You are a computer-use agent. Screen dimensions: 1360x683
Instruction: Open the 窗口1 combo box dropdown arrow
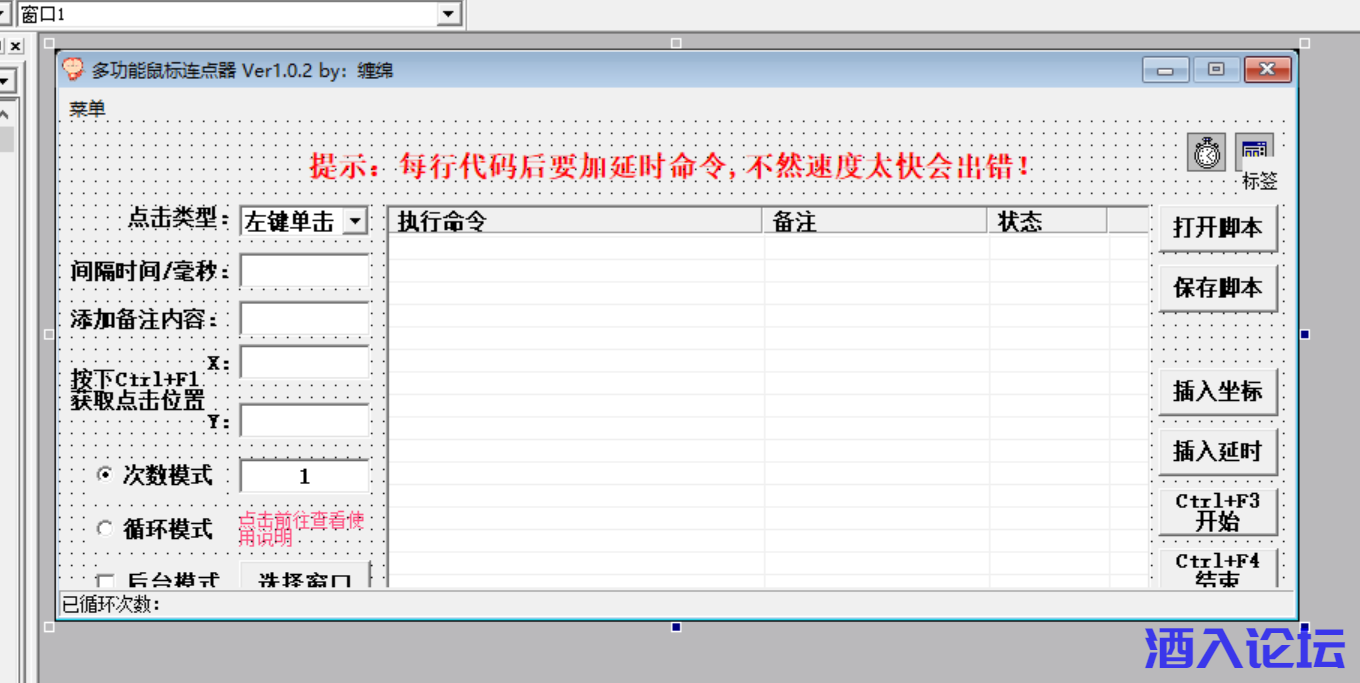(x=448, y=14)
